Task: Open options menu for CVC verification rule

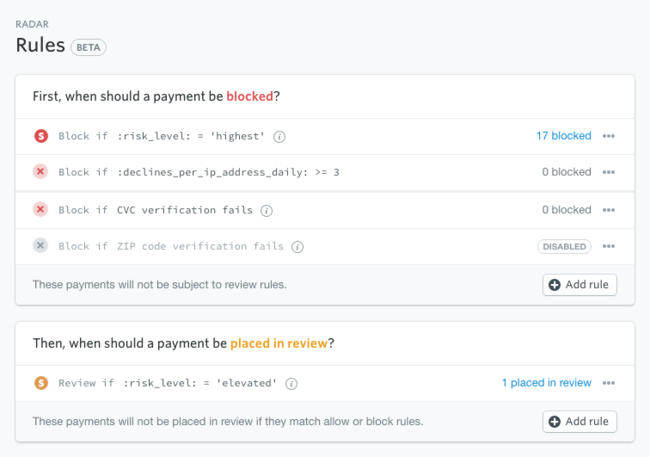Action: point(609,210)
